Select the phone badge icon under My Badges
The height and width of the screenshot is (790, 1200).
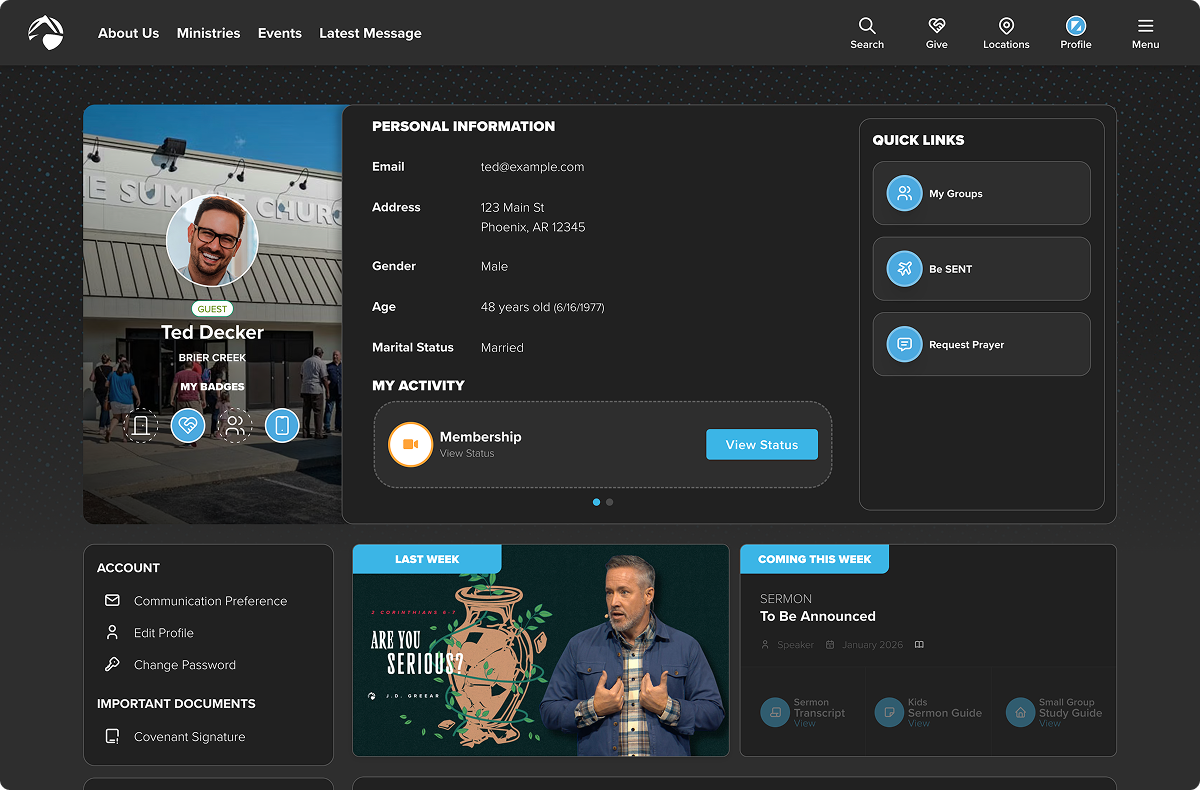tap(282, 425)
